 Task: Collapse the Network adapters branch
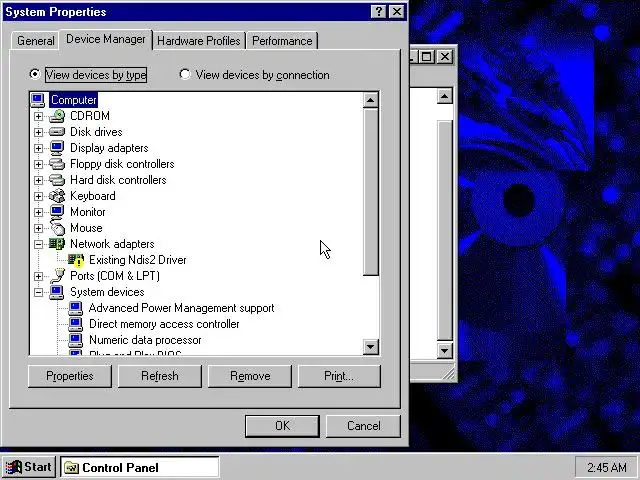point(38,244)
